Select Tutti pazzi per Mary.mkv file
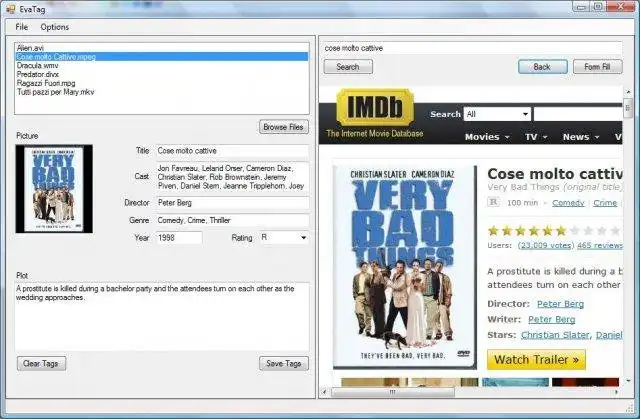Viewport: 640px width, 419px height. tap(162, 92)
